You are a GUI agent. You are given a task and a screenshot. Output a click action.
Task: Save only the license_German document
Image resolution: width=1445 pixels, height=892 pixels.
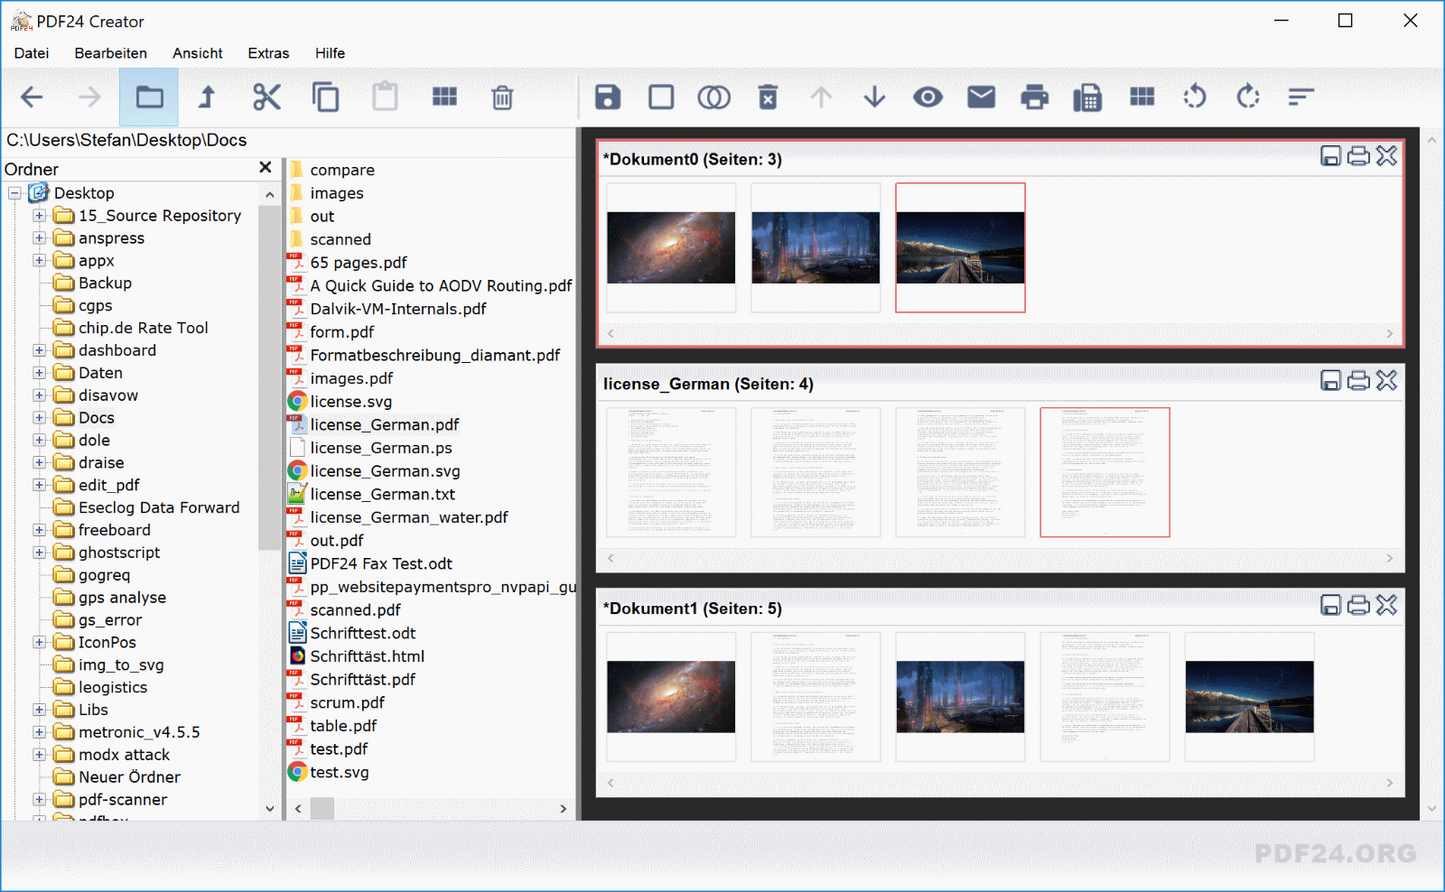[1330, 380]
